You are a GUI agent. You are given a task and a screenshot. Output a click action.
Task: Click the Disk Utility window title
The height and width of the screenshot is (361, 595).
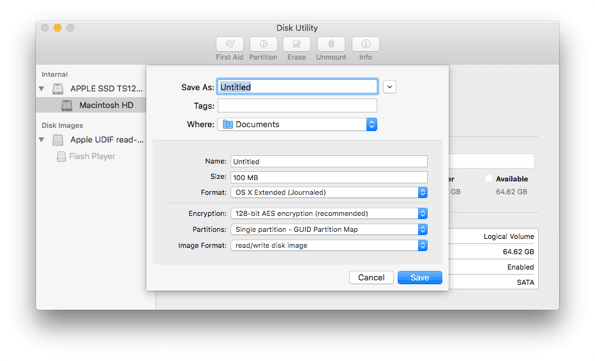(x=297, y=28)
